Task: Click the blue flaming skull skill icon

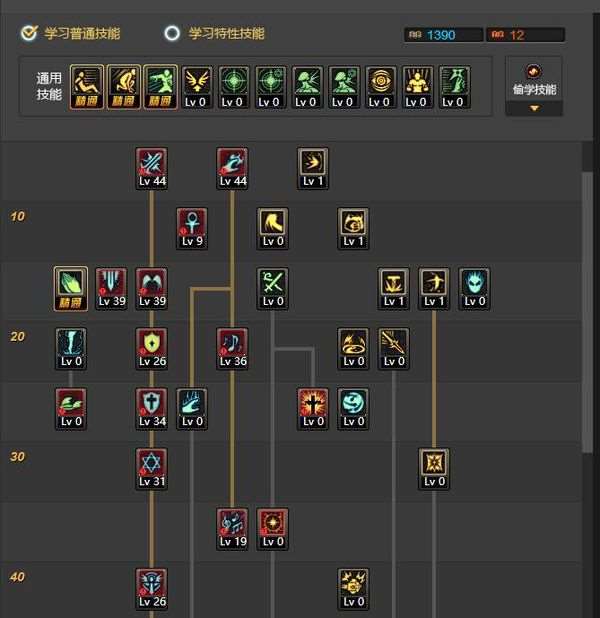Action: pyautogui.click(x=474, y=289)
